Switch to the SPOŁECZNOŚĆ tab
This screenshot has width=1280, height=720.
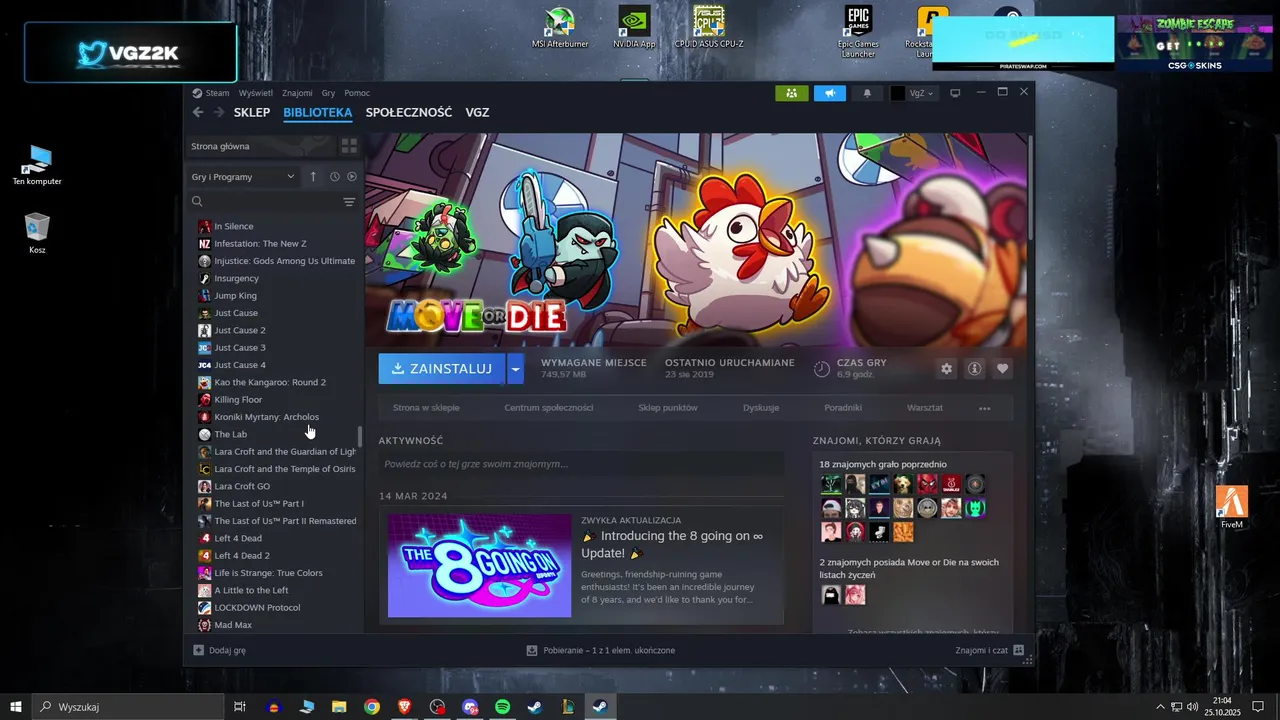pos(409,113)
